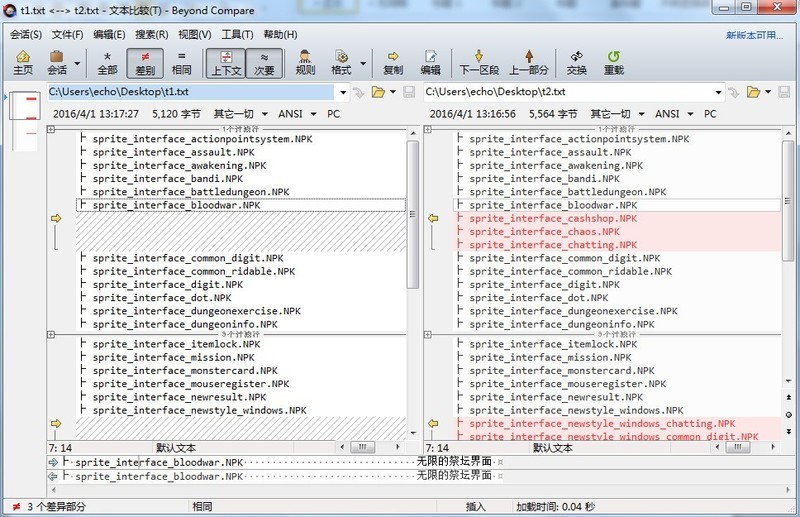Click the Format (格式) toolbar icon
The height and width of the screenshot is (517, 800).
341,63
